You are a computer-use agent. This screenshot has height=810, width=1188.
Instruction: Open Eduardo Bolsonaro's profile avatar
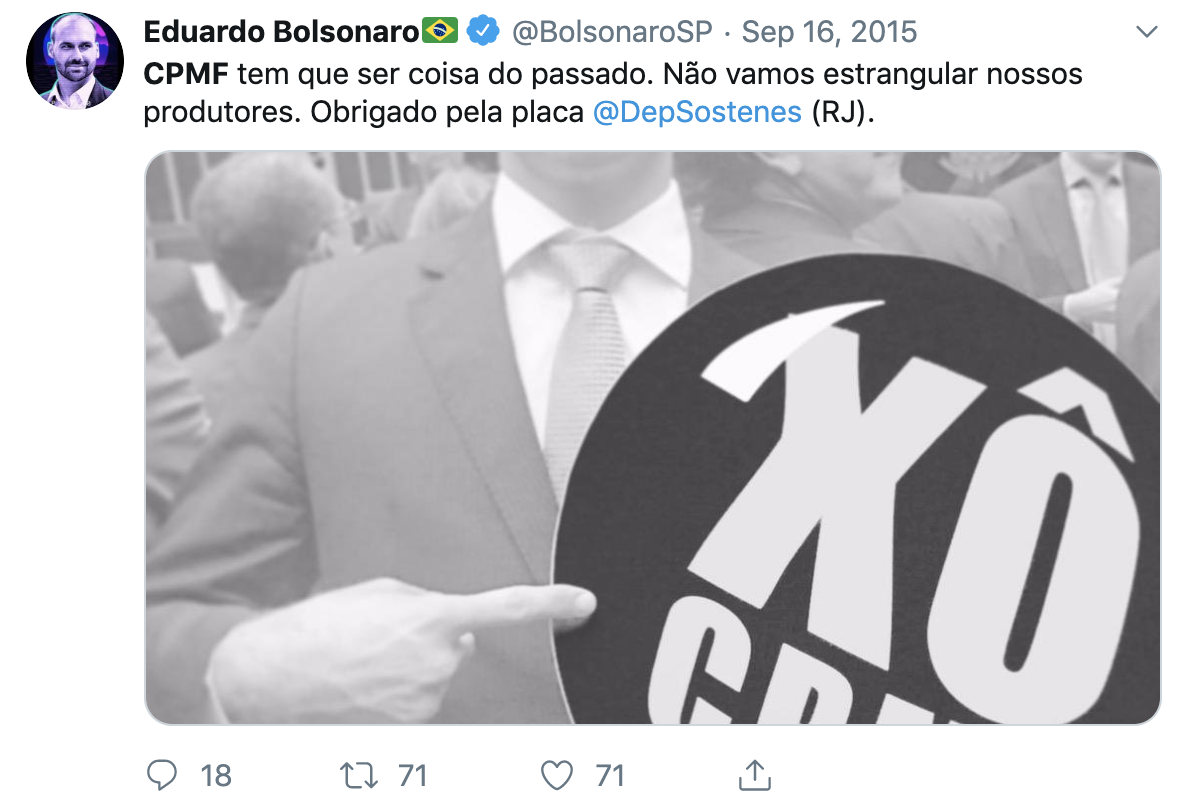tap(75, 61)
